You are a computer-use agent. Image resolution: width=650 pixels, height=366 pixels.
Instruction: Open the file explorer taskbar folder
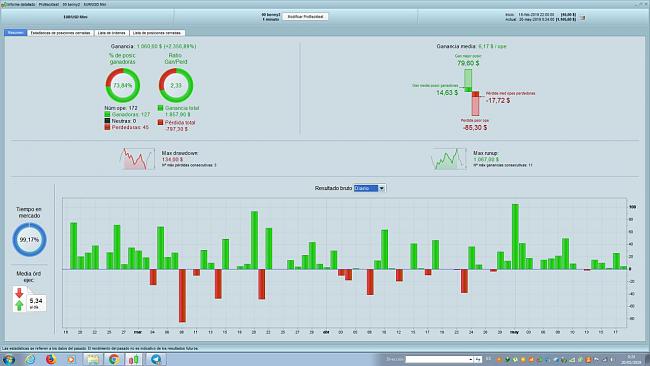(x=93, y=359)
